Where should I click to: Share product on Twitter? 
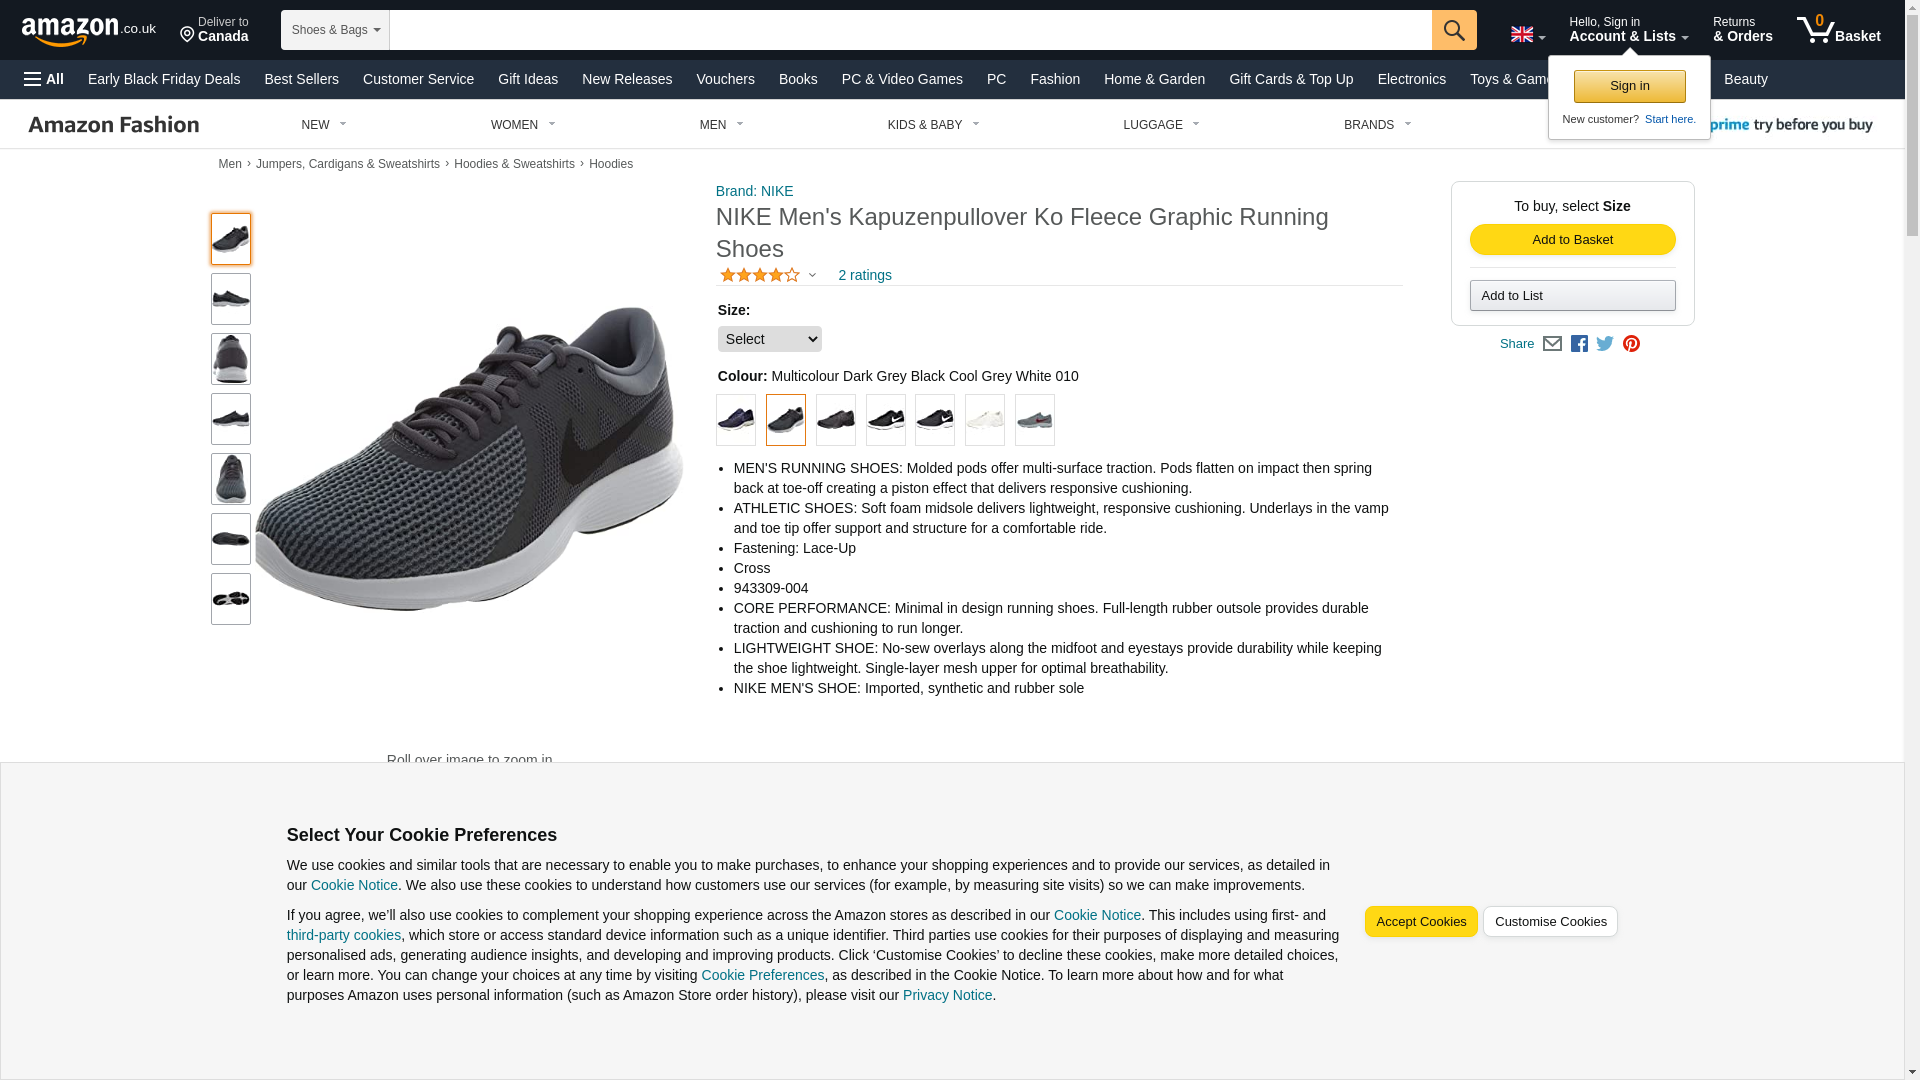pos(1605,344)
